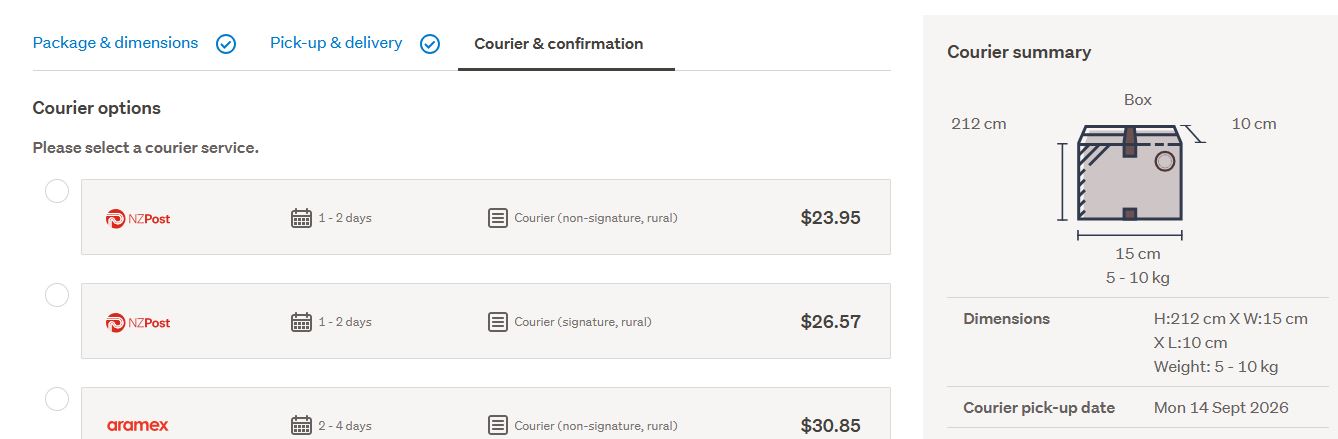Select the Courier & confirmation tab
The height and width of the screenshot is (439, 1338).
pos(559,44)
